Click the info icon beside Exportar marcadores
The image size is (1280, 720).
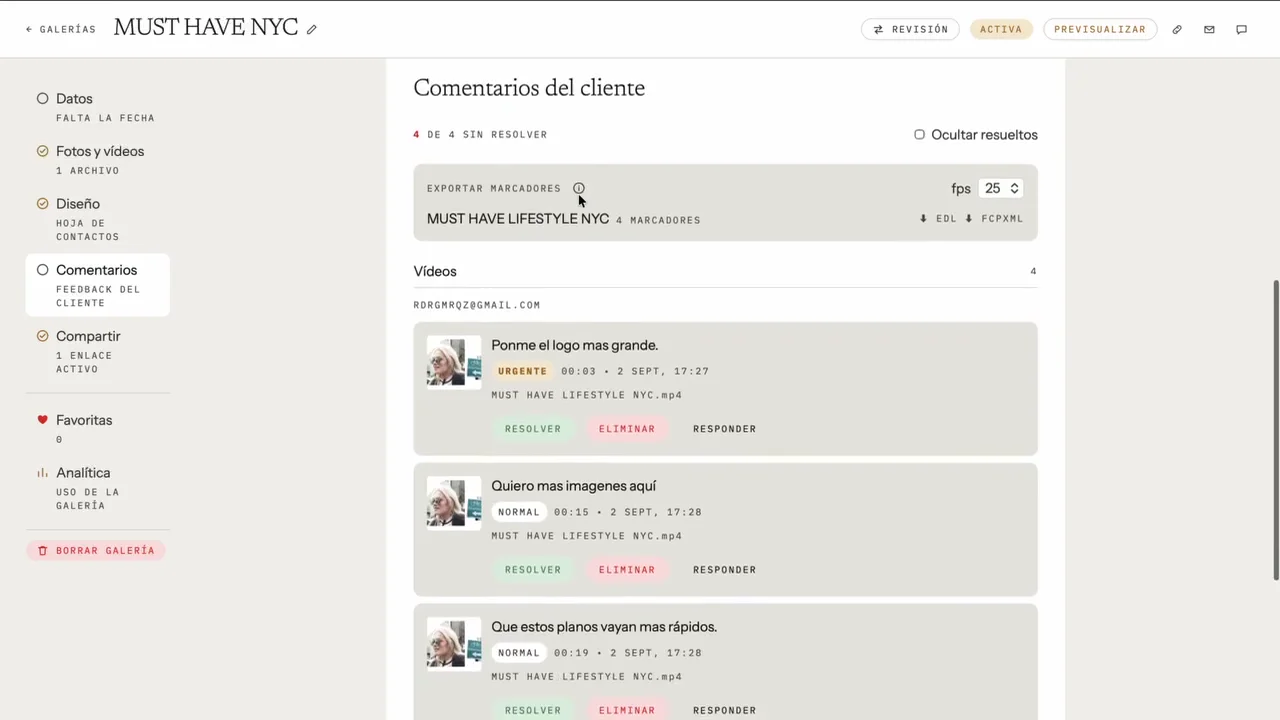click(579, 188)
